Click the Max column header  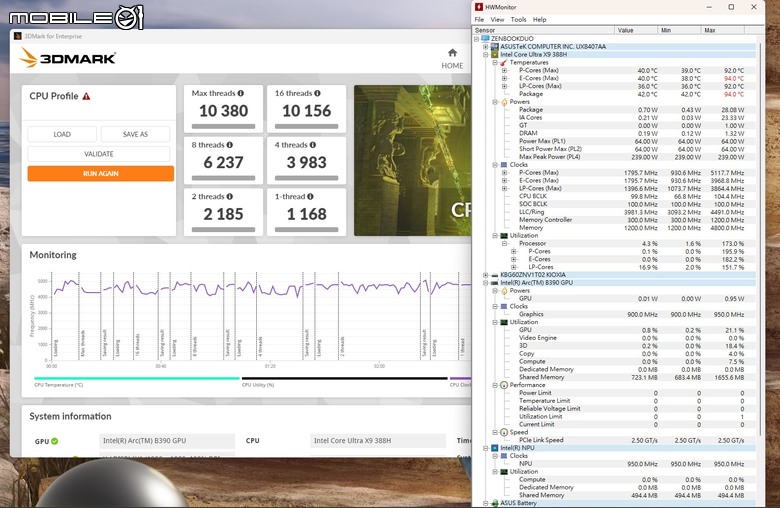click(722, 30)
